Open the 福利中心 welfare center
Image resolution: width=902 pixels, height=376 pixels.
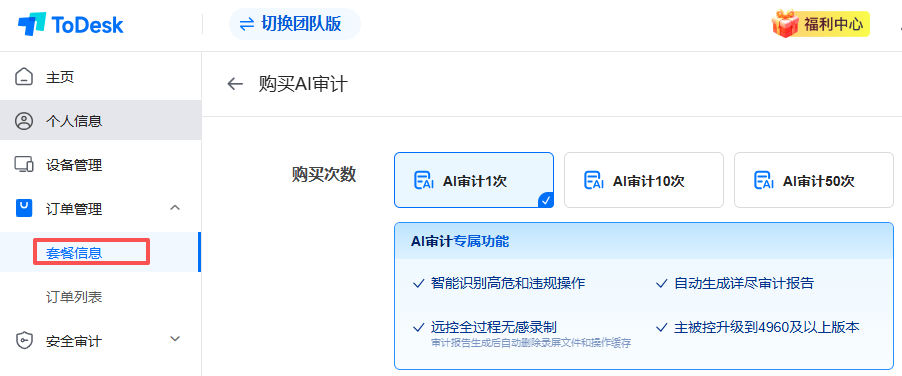821,25
